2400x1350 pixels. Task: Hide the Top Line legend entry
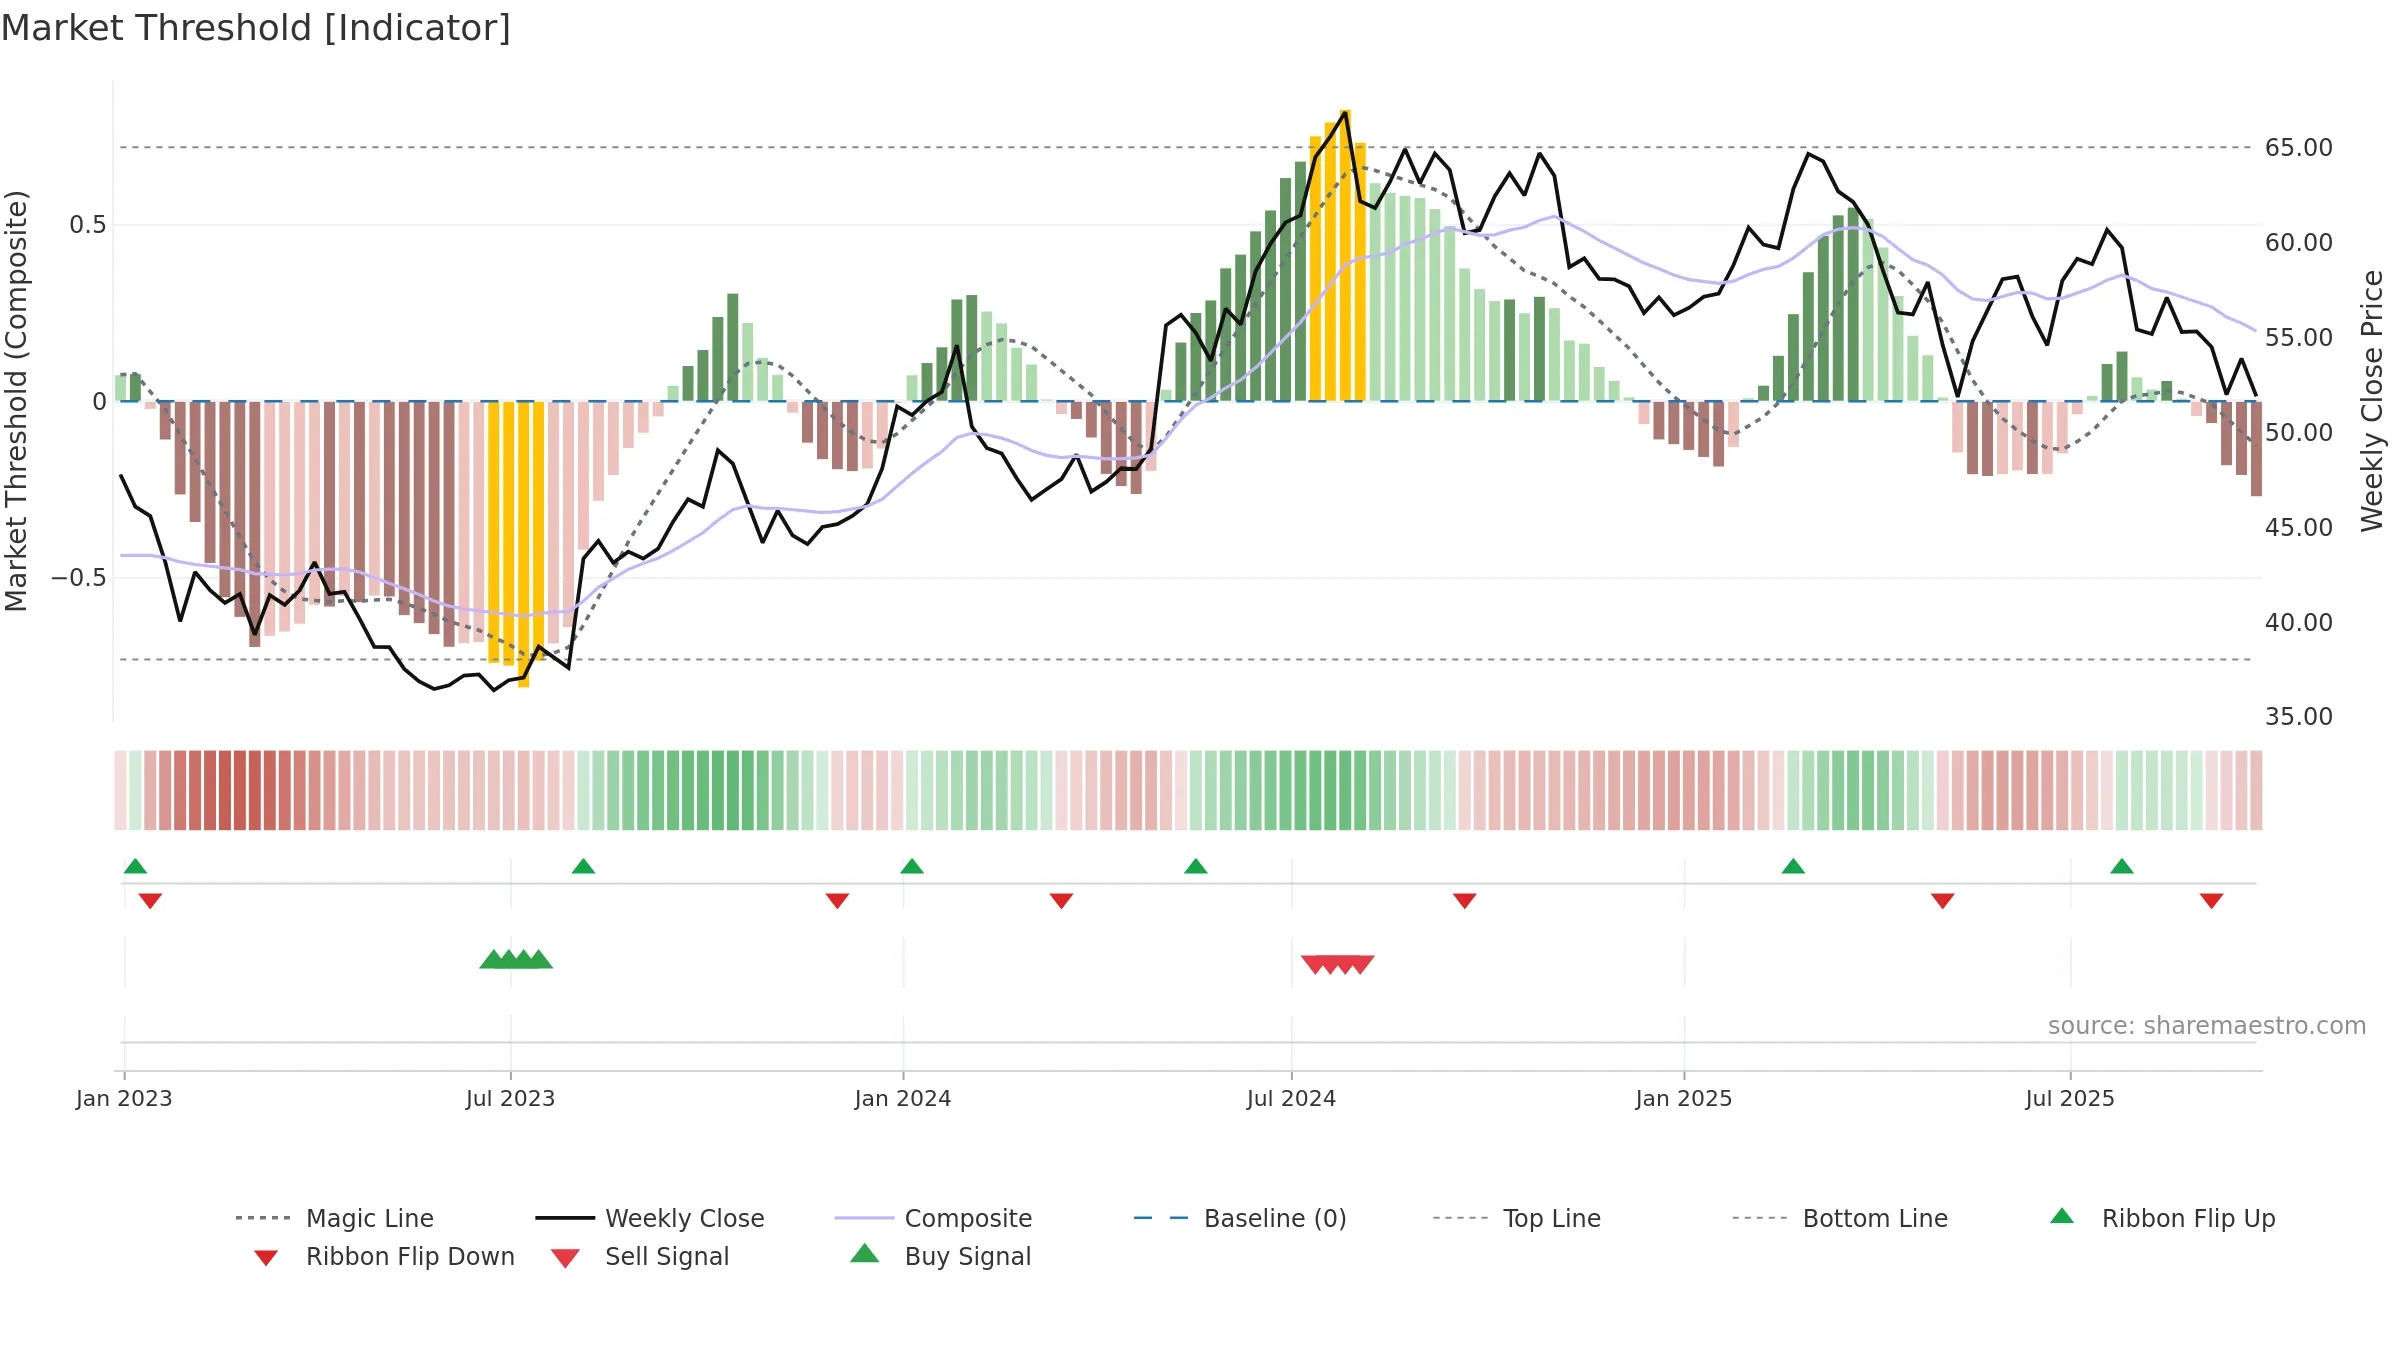click(x=1517, y=1218)
